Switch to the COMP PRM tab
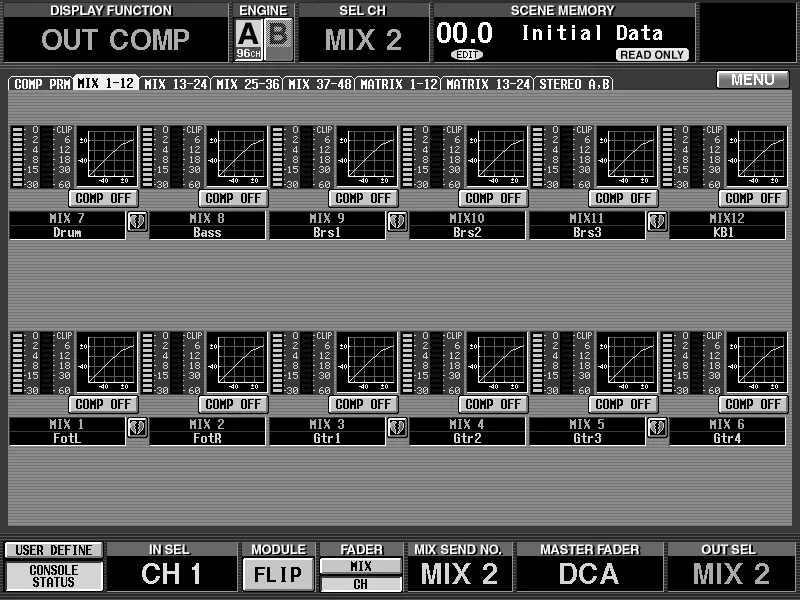 click(x=41, y=84)
